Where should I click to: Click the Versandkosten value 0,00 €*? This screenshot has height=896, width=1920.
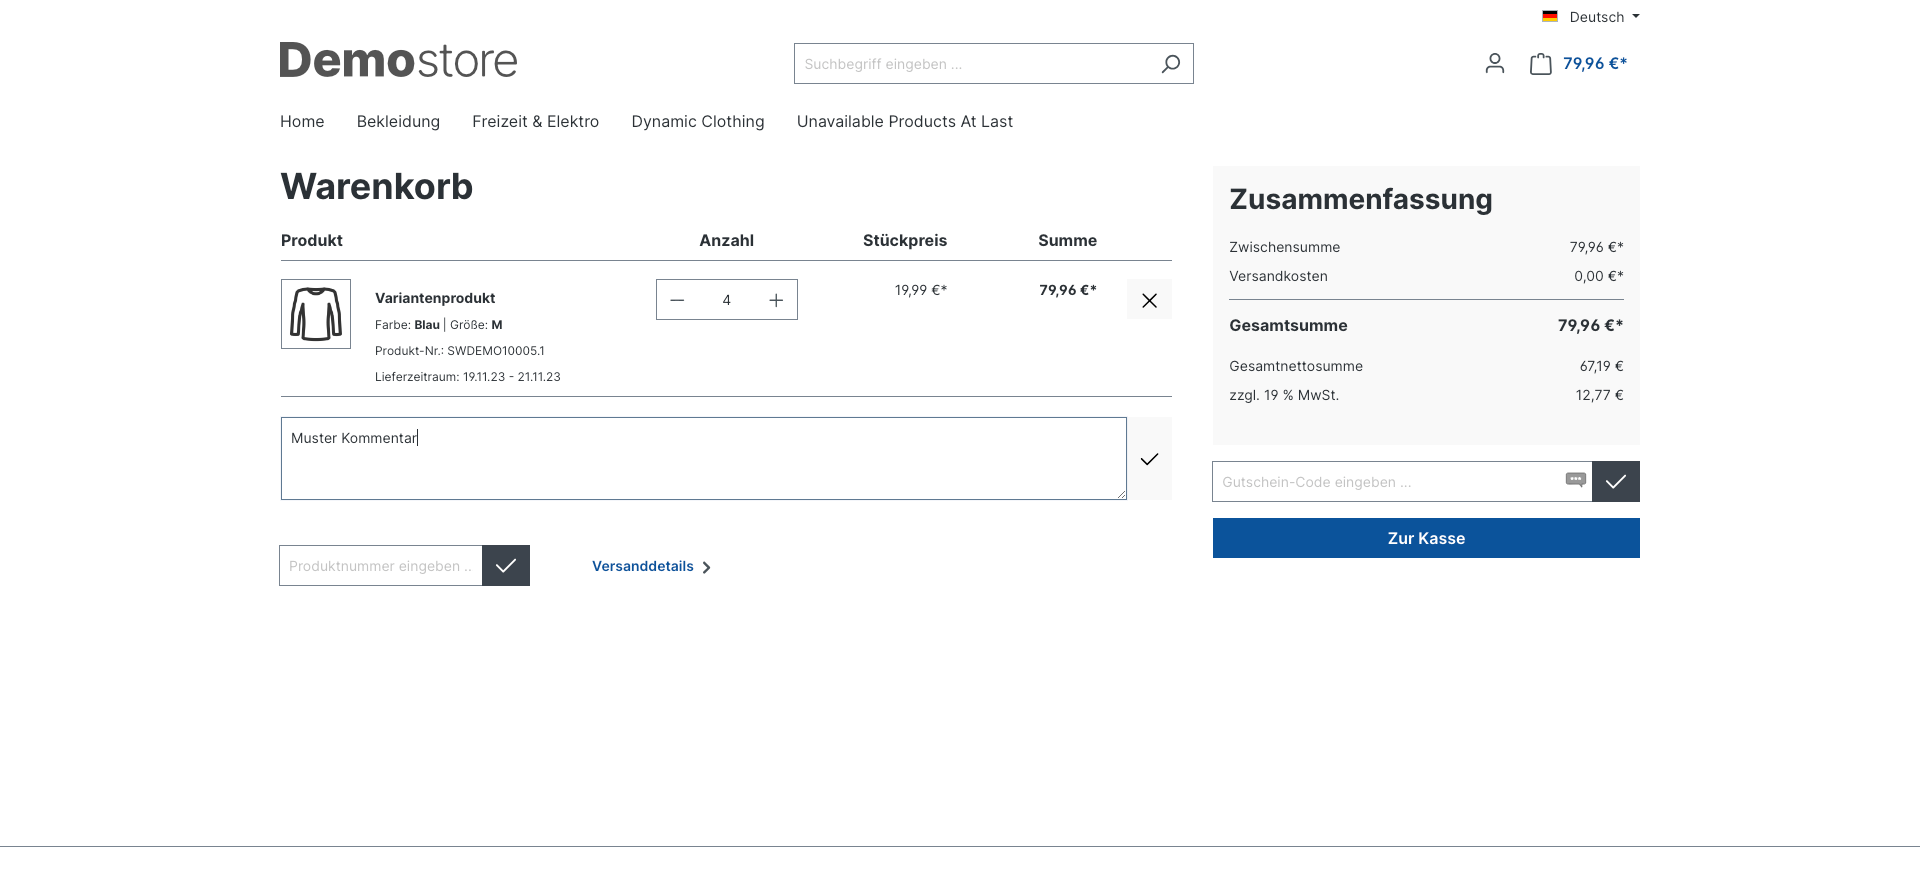pos(1599,276)
